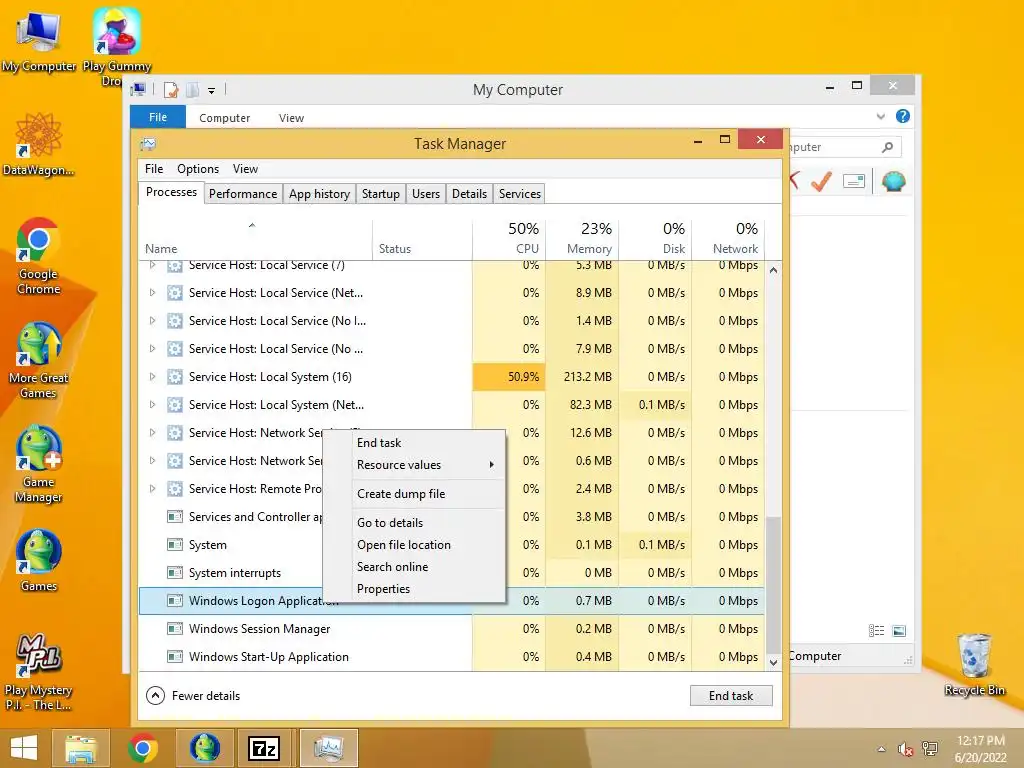Expand Service Host: Local System (16)
The height and width of the screenshot is (768, 1024).
pos(152,377)
